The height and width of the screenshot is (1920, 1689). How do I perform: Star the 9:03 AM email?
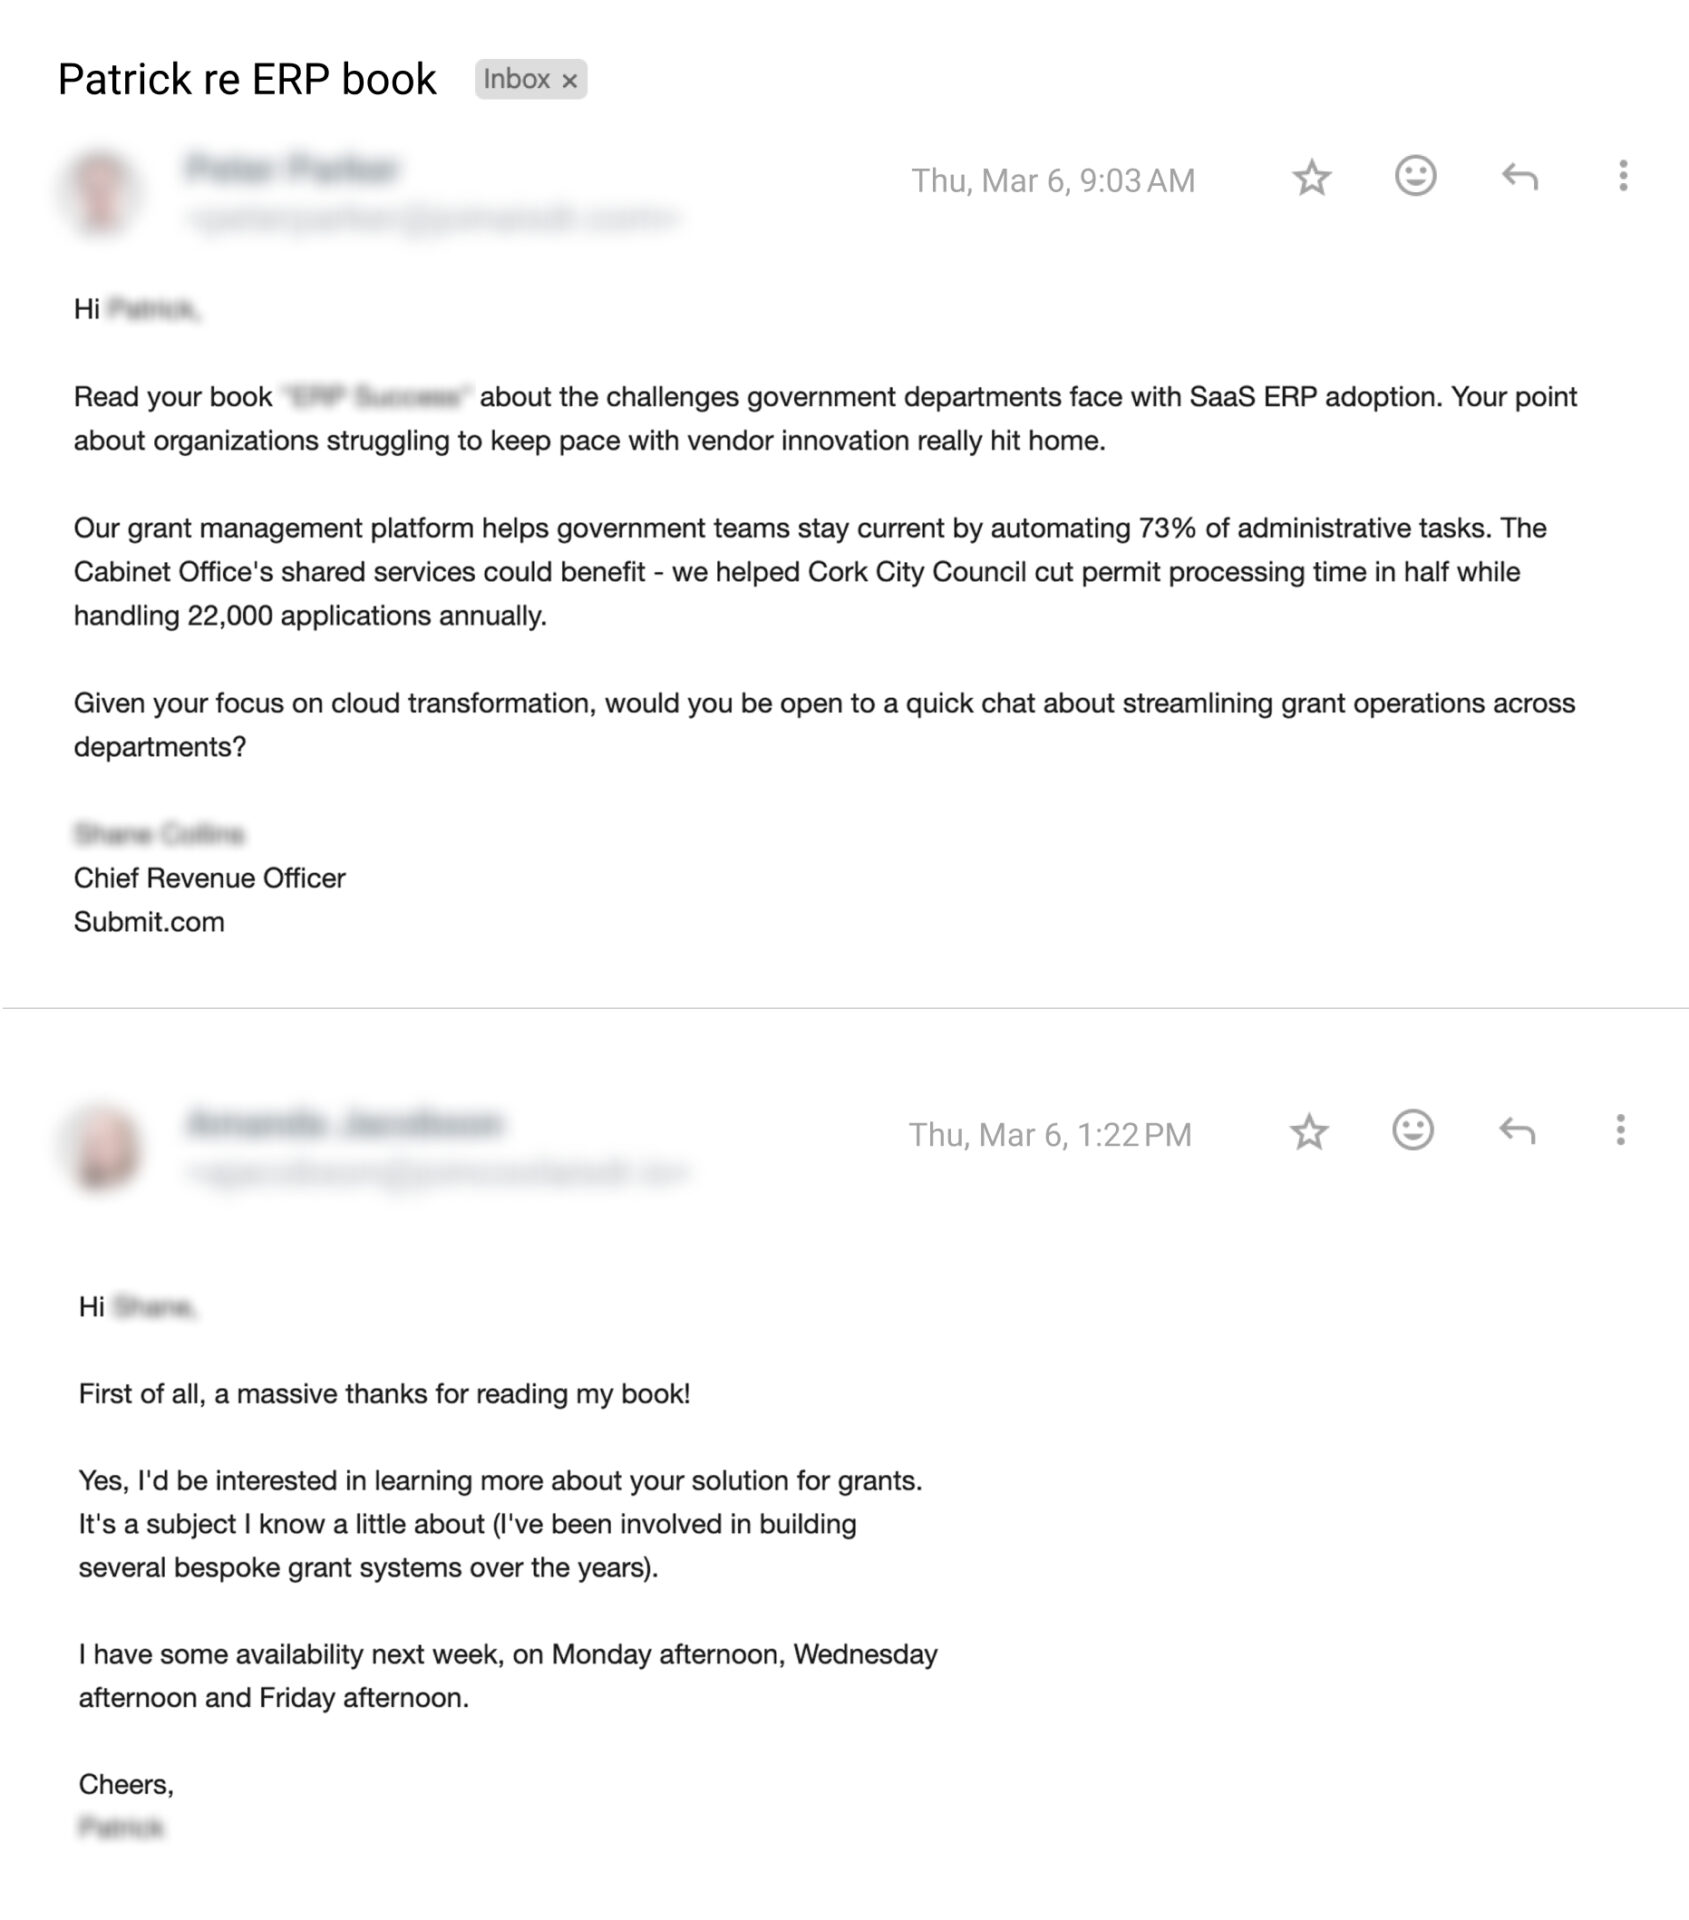click(1311, 178)
